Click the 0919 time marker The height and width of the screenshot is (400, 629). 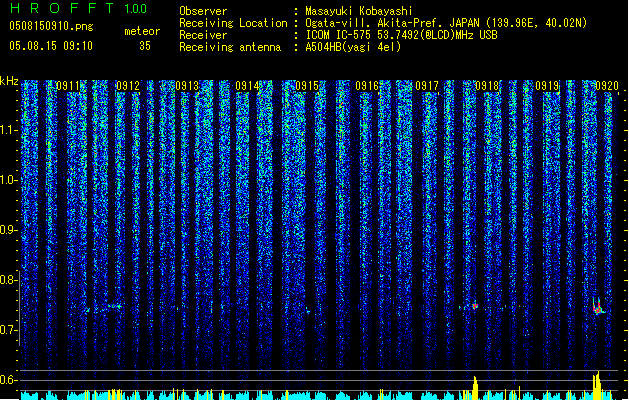[x=547, y=86]
